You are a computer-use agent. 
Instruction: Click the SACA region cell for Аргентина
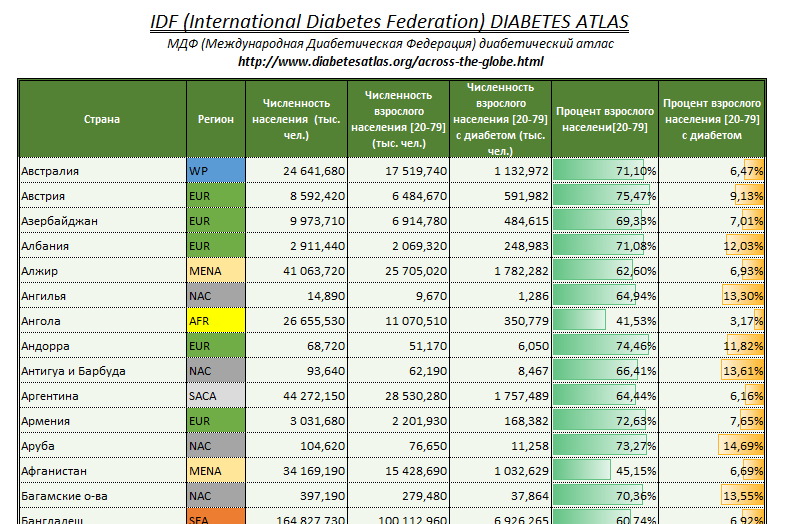[x=216, y=397]
